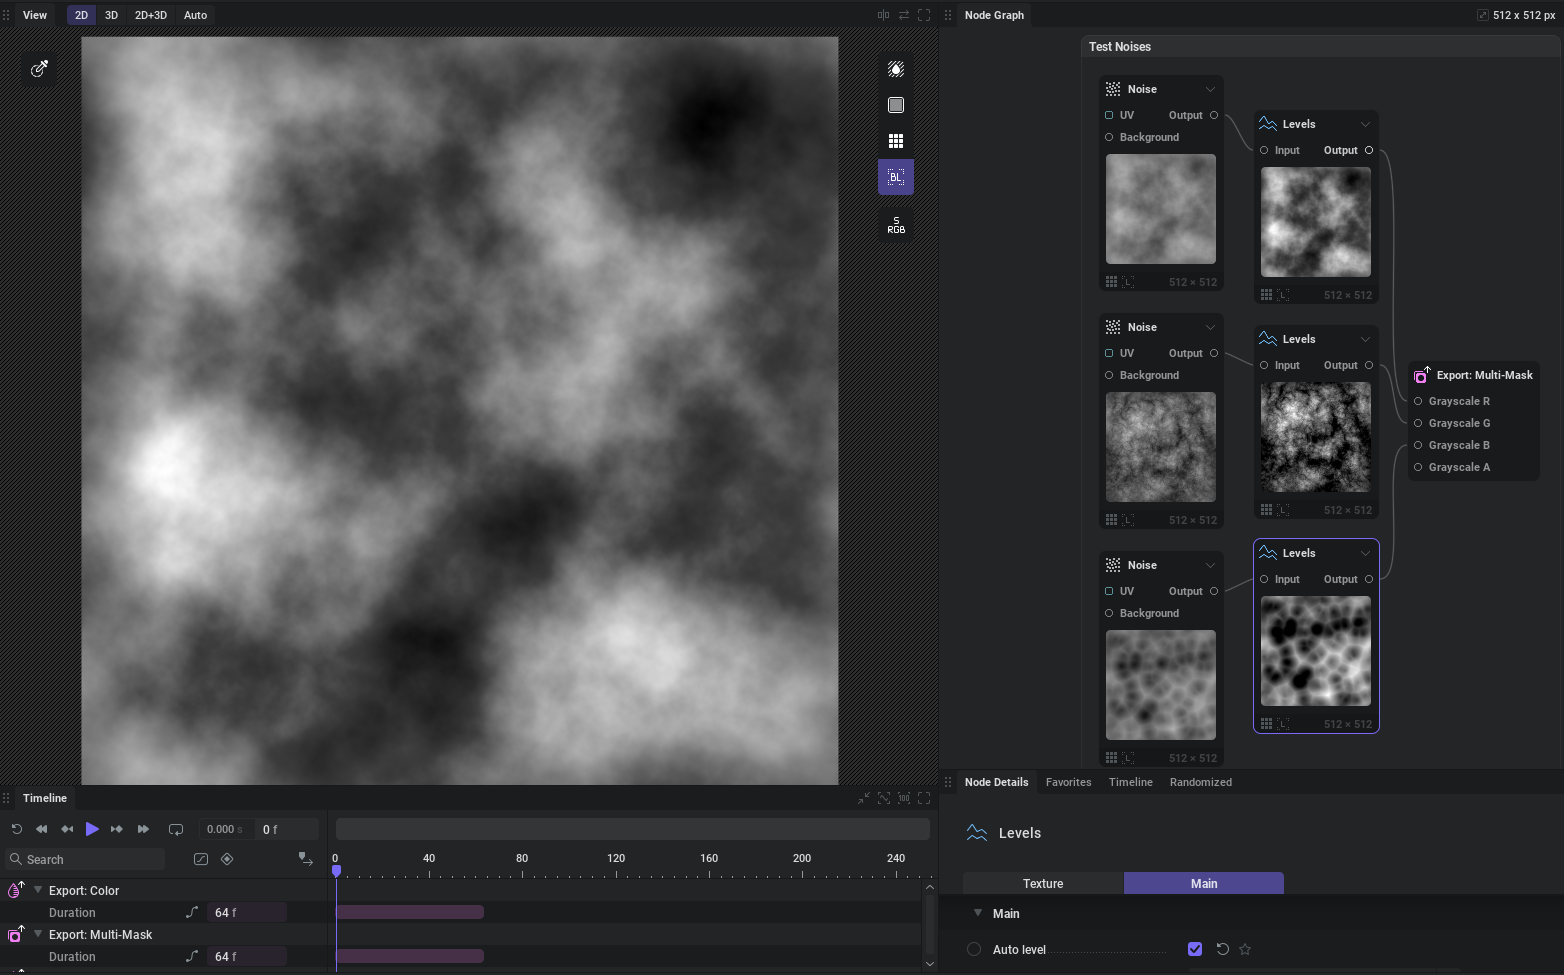Image resolution: width=1564 pixels, height=975 pixels.
Task: Select the sRGB color space toggle icon
Action: coord(895,224)
